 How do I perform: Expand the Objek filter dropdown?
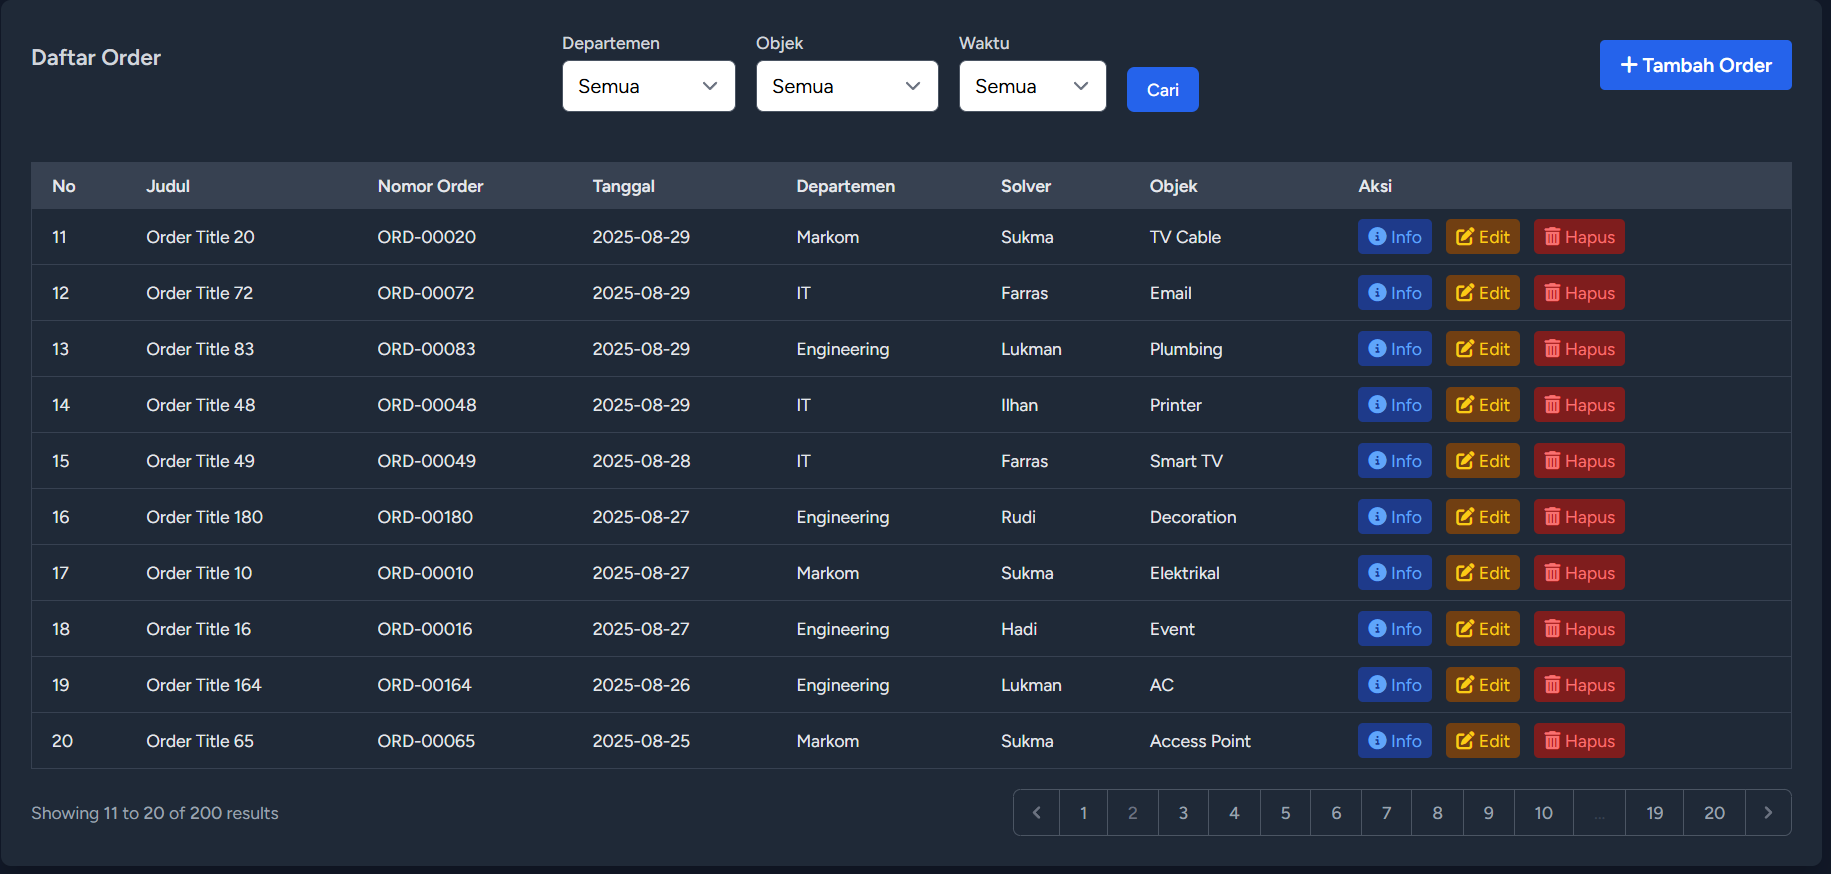point(846,86)
